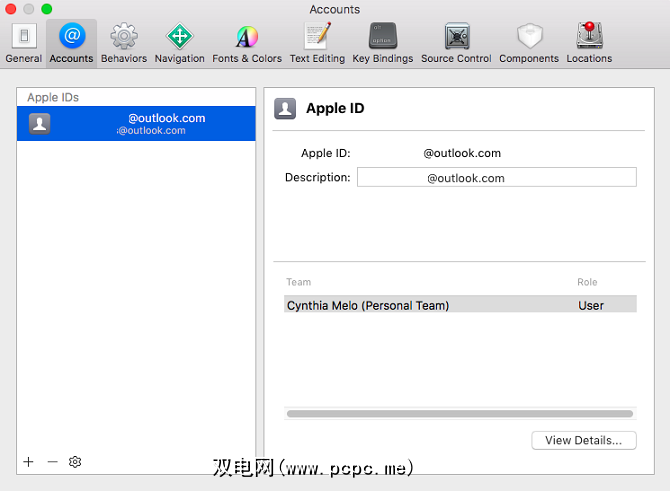Zoom the window with green button
Screen dimensions: 670x491
47,9
